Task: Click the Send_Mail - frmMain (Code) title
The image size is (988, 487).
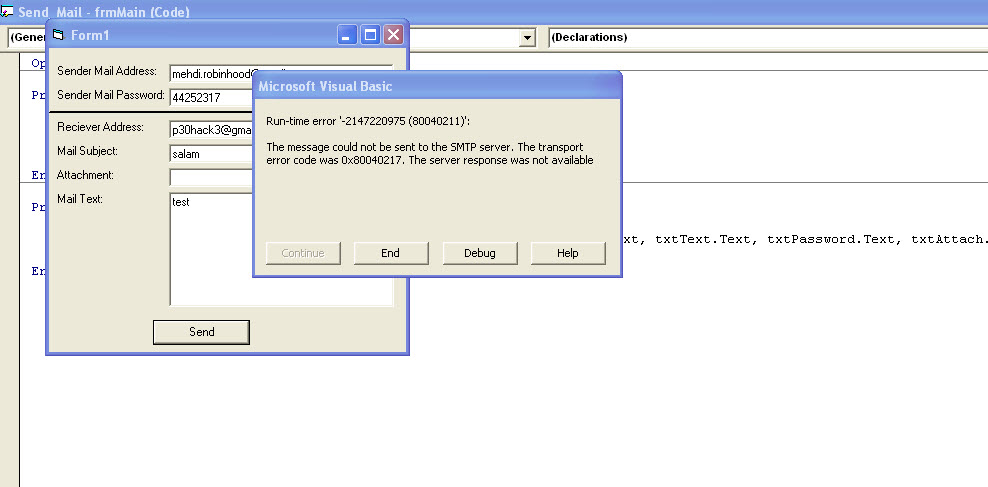Action: [x=104, y=12]
